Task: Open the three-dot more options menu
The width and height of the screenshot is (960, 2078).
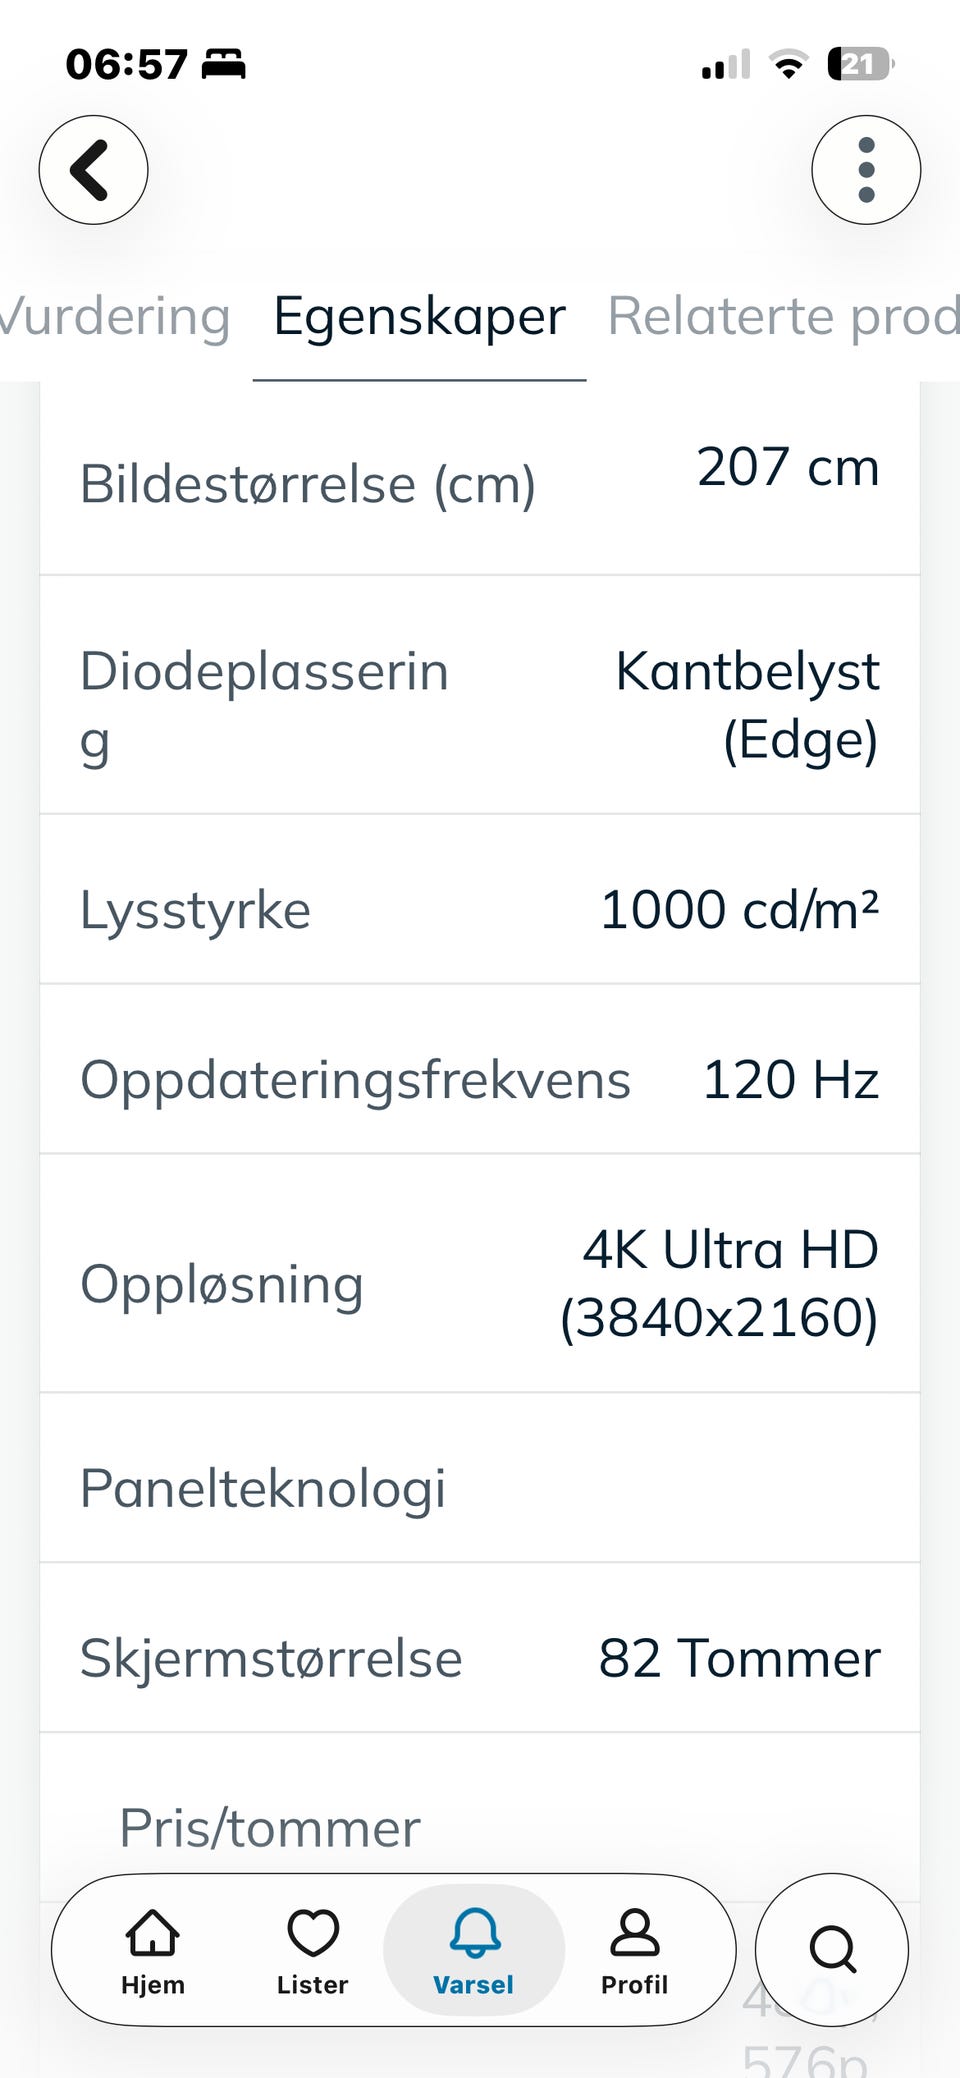Action: [866, 170]
